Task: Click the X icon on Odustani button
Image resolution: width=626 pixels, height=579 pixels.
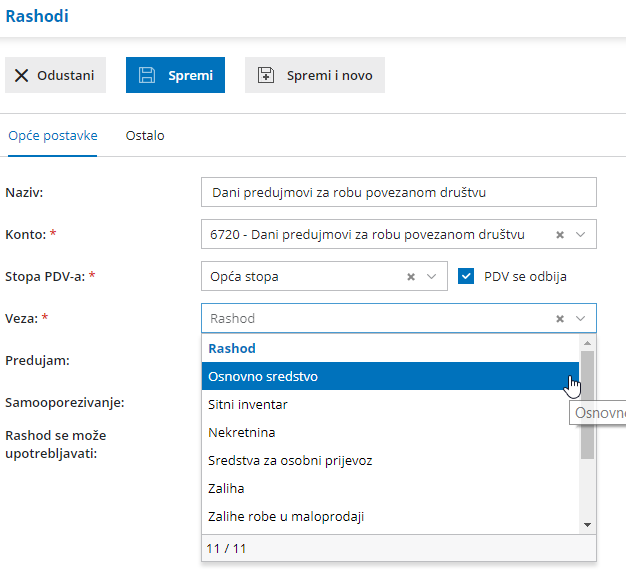Action: pyautogui.click(x=21, y=75)
